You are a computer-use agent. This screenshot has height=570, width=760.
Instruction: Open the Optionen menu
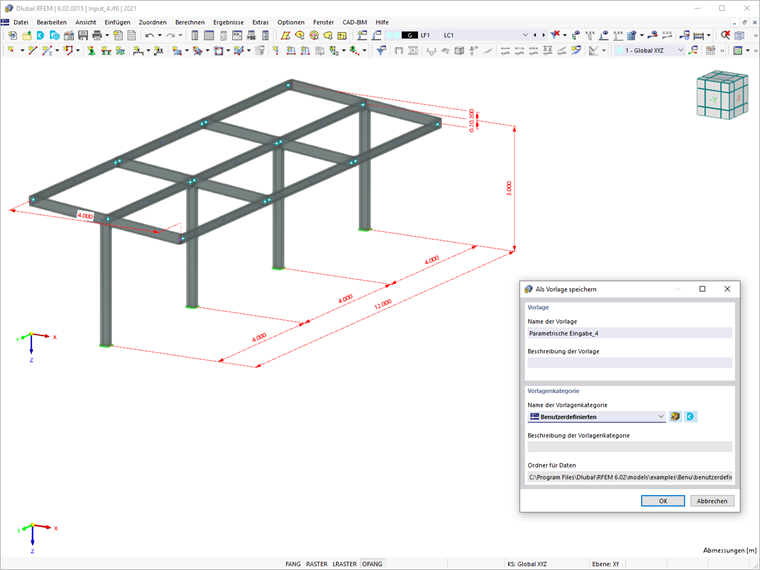pos(291,22)
